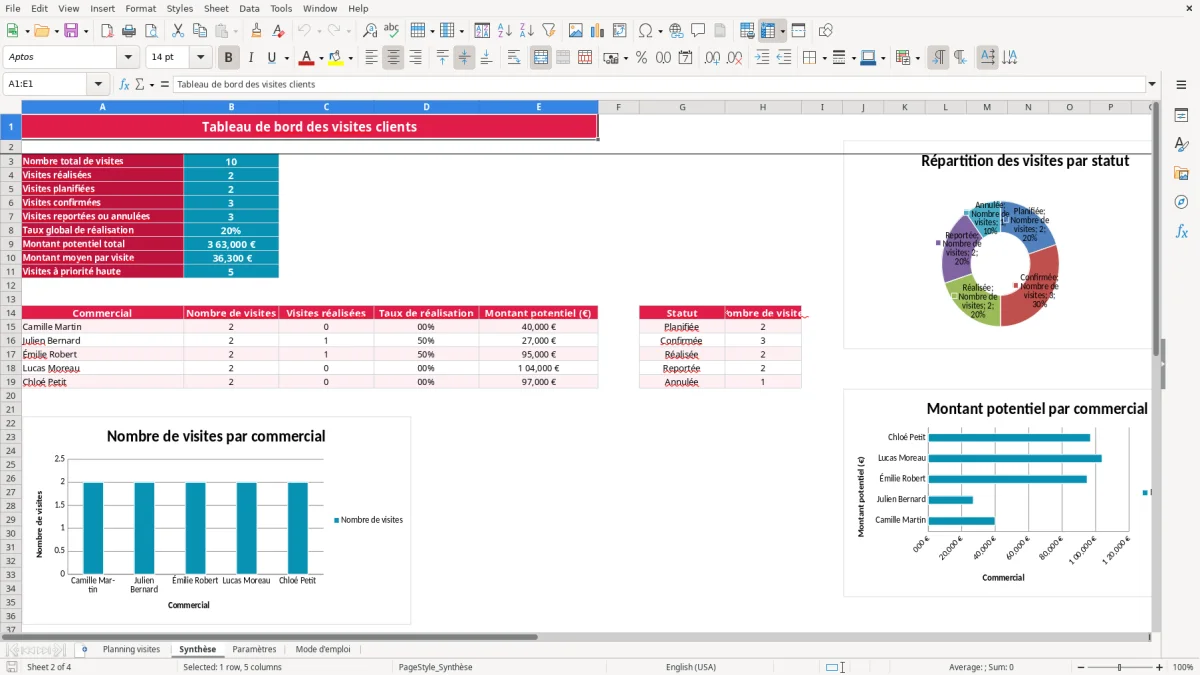
Task: Click the Draw Functions shapes icon
Action: 826,31
